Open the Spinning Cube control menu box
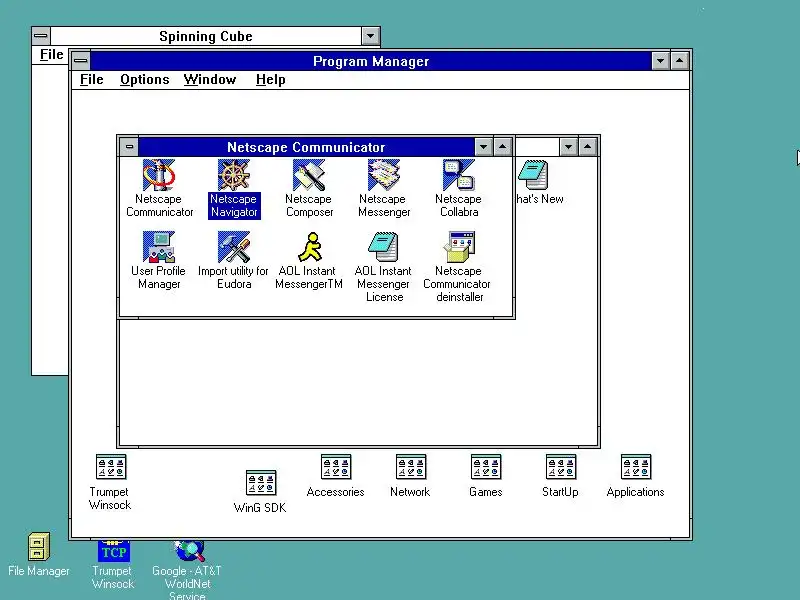Image resolution: width=800 pixels, height=600 pixels. coord(41,36)
